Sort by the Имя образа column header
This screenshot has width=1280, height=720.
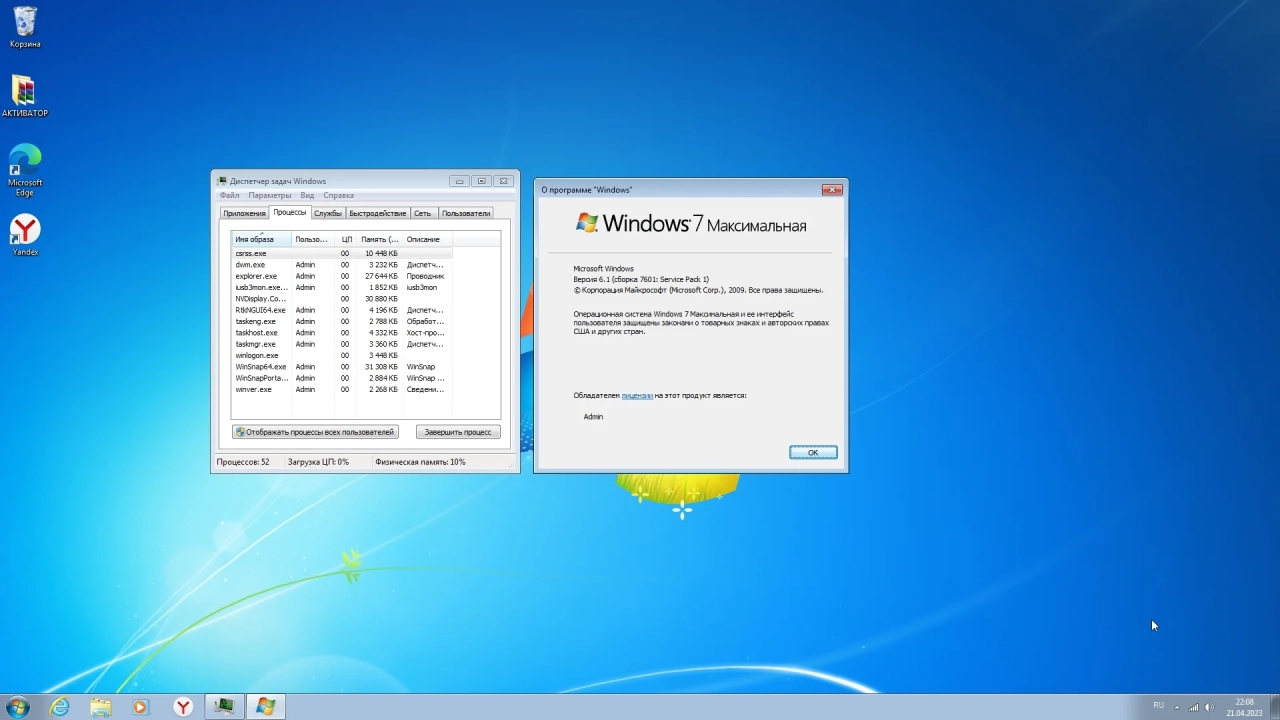[x=262, y=240]
